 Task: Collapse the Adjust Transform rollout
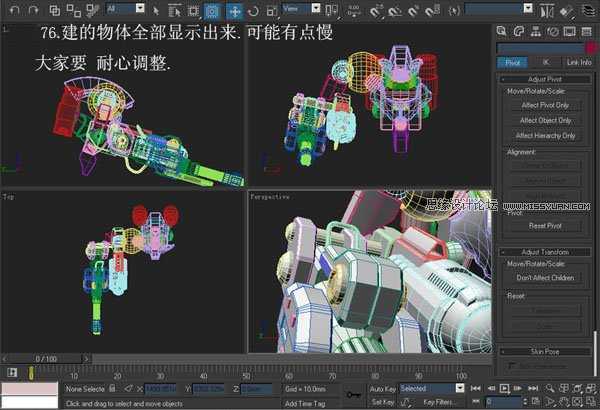(x=545, y=252)
